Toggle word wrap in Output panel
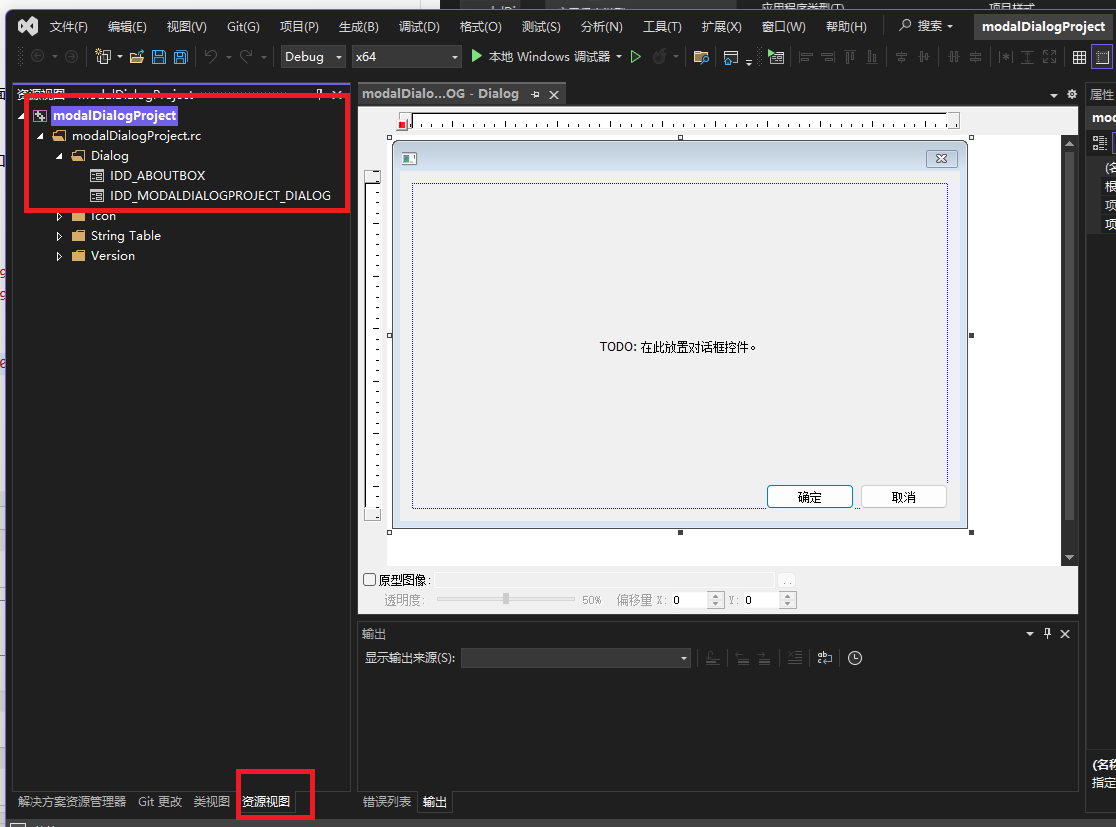This screenshot has width=1116, height=827. (824, 658)
